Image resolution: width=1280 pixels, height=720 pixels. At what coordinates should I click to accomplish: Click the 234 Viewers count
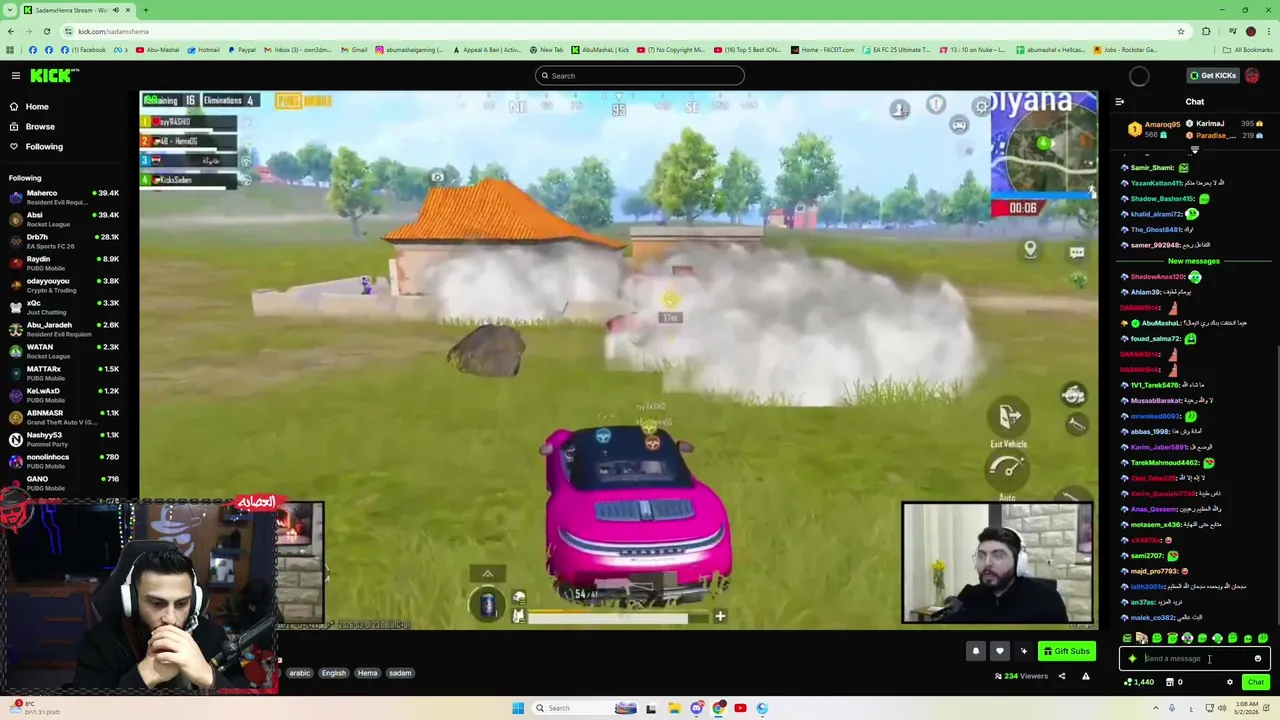coord(1021,676)
